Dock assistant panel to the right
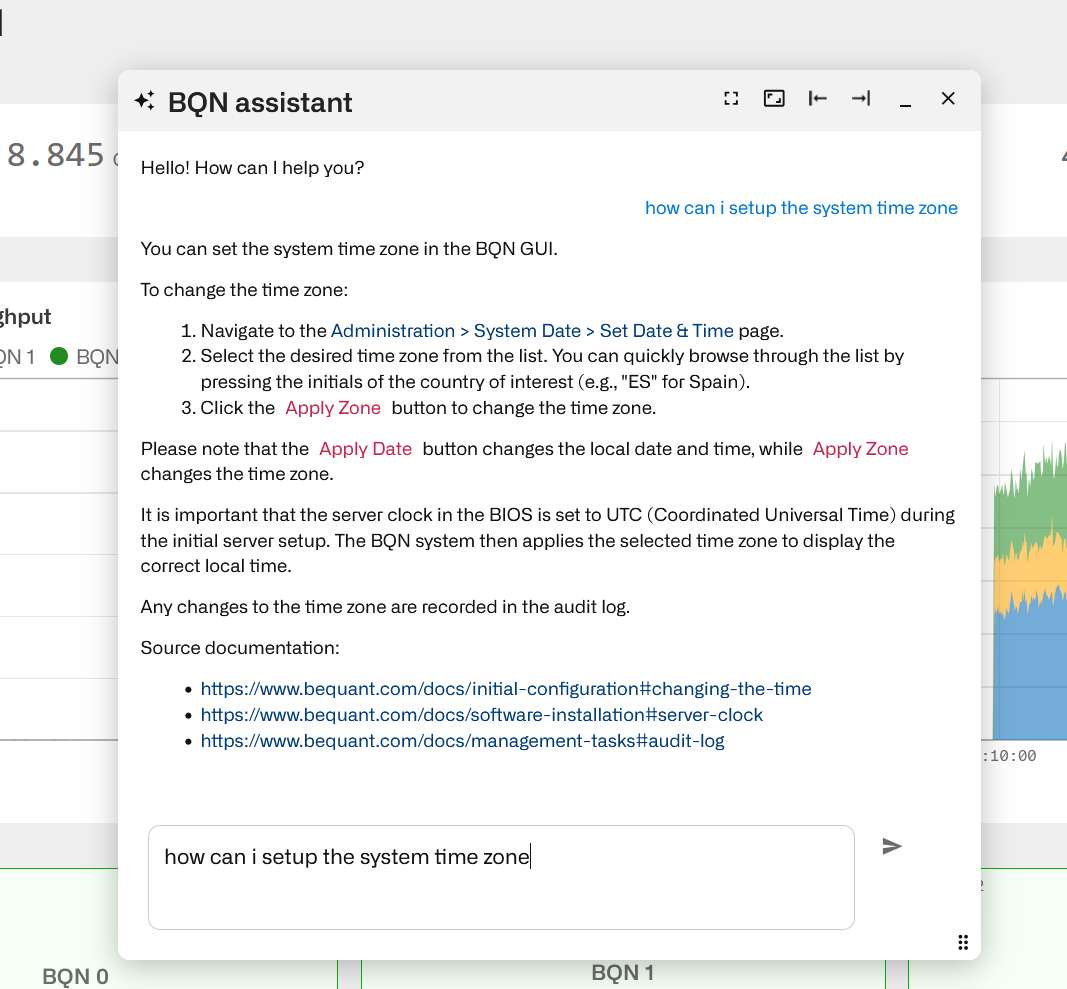 tap(861, 99)
